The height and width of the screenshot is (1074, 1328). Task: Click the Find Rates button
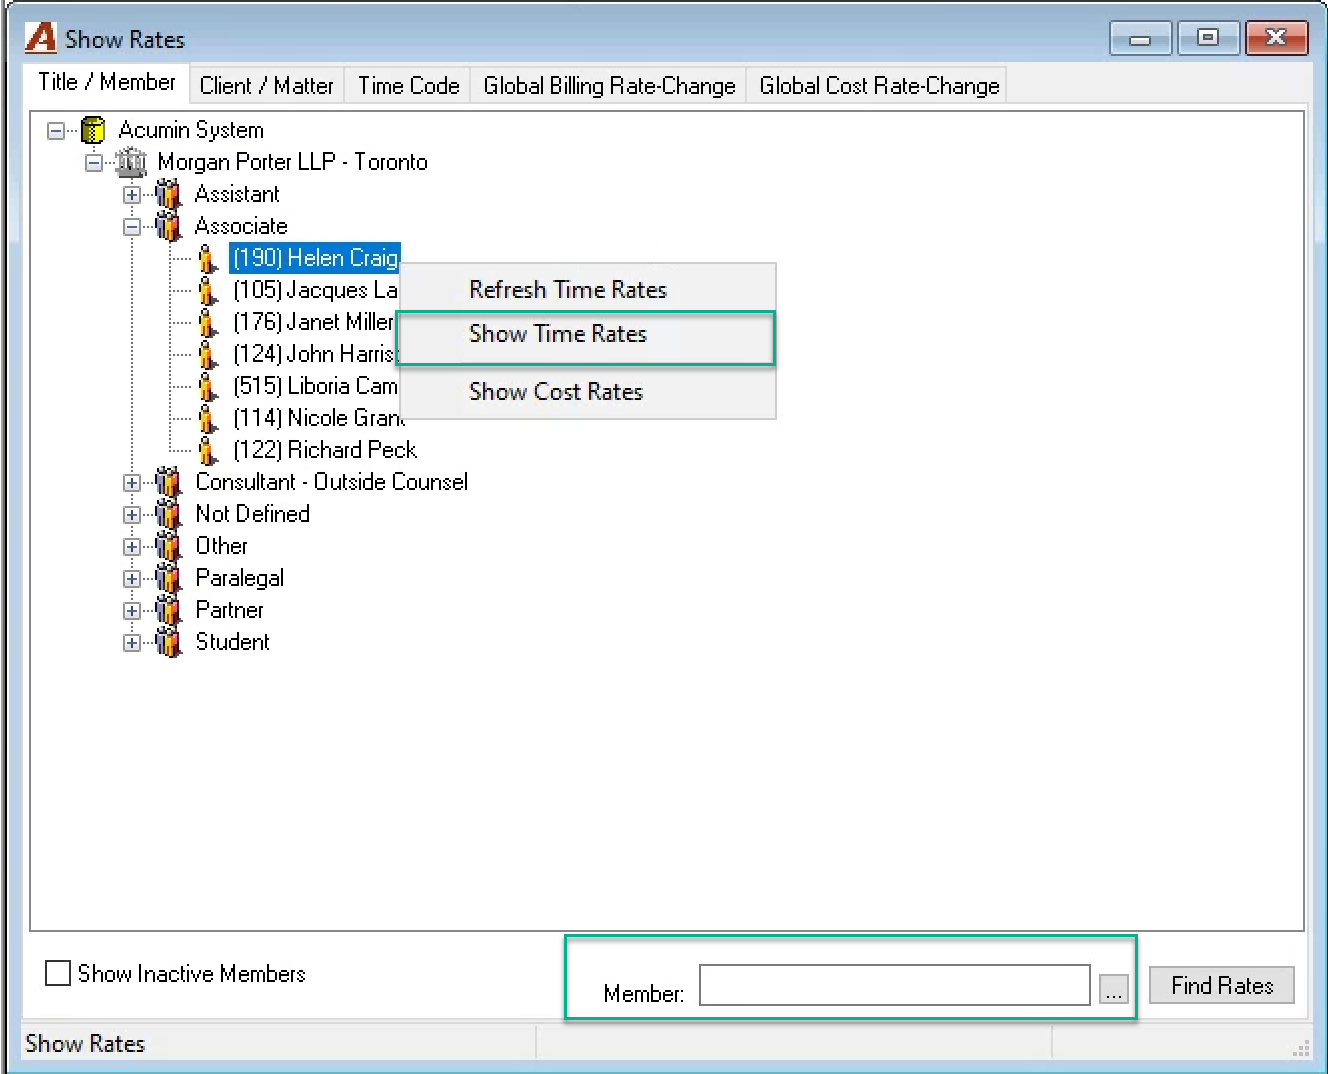click(1222, 986)
